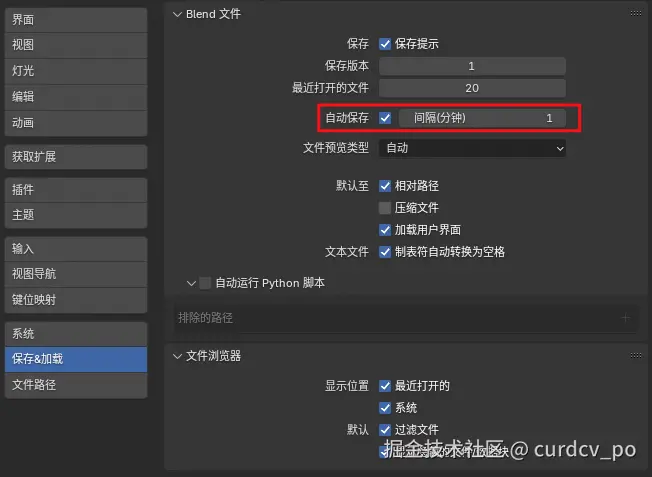The height and width of the screenshot is (477, 652).
Task: Toggle the 最近打开的 checkbox
Action: point(385,386)
